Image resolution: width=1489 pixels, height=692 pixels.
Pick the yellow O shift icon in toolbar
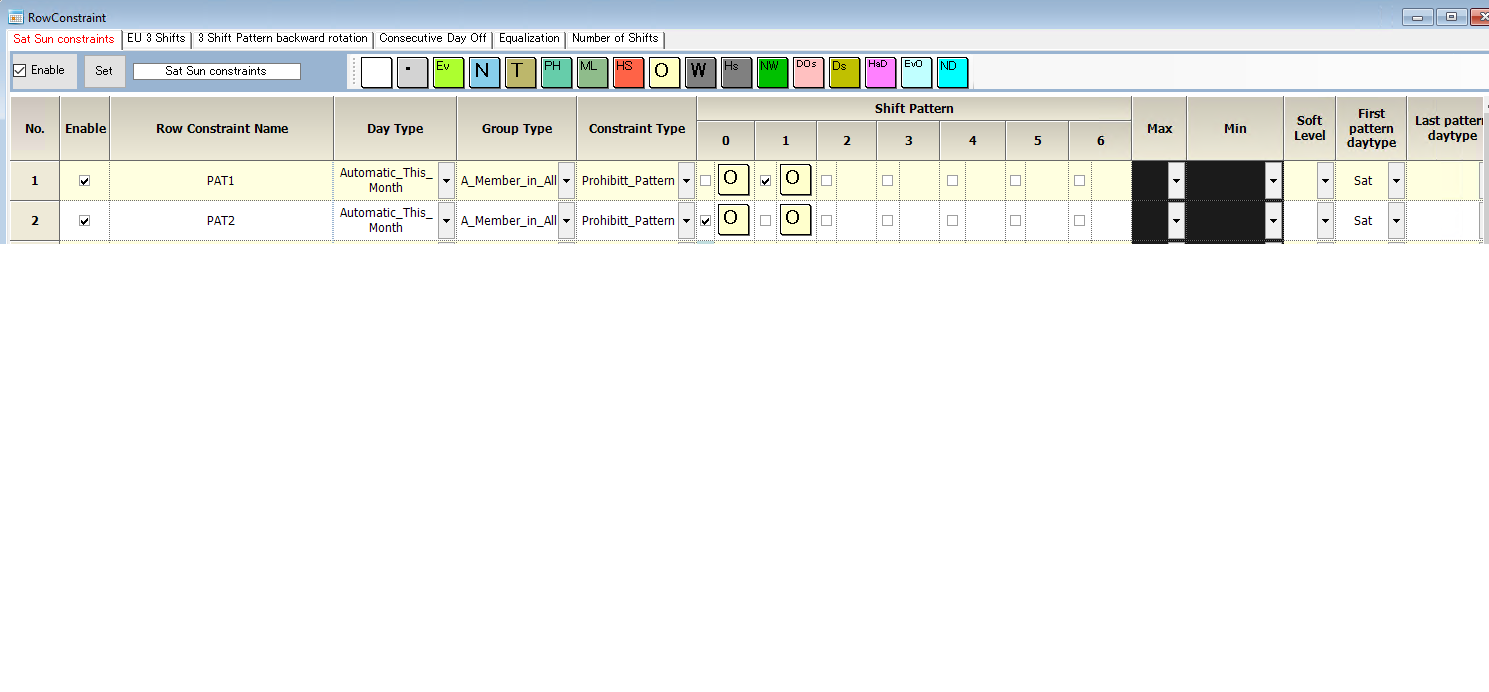coord(665,73)
